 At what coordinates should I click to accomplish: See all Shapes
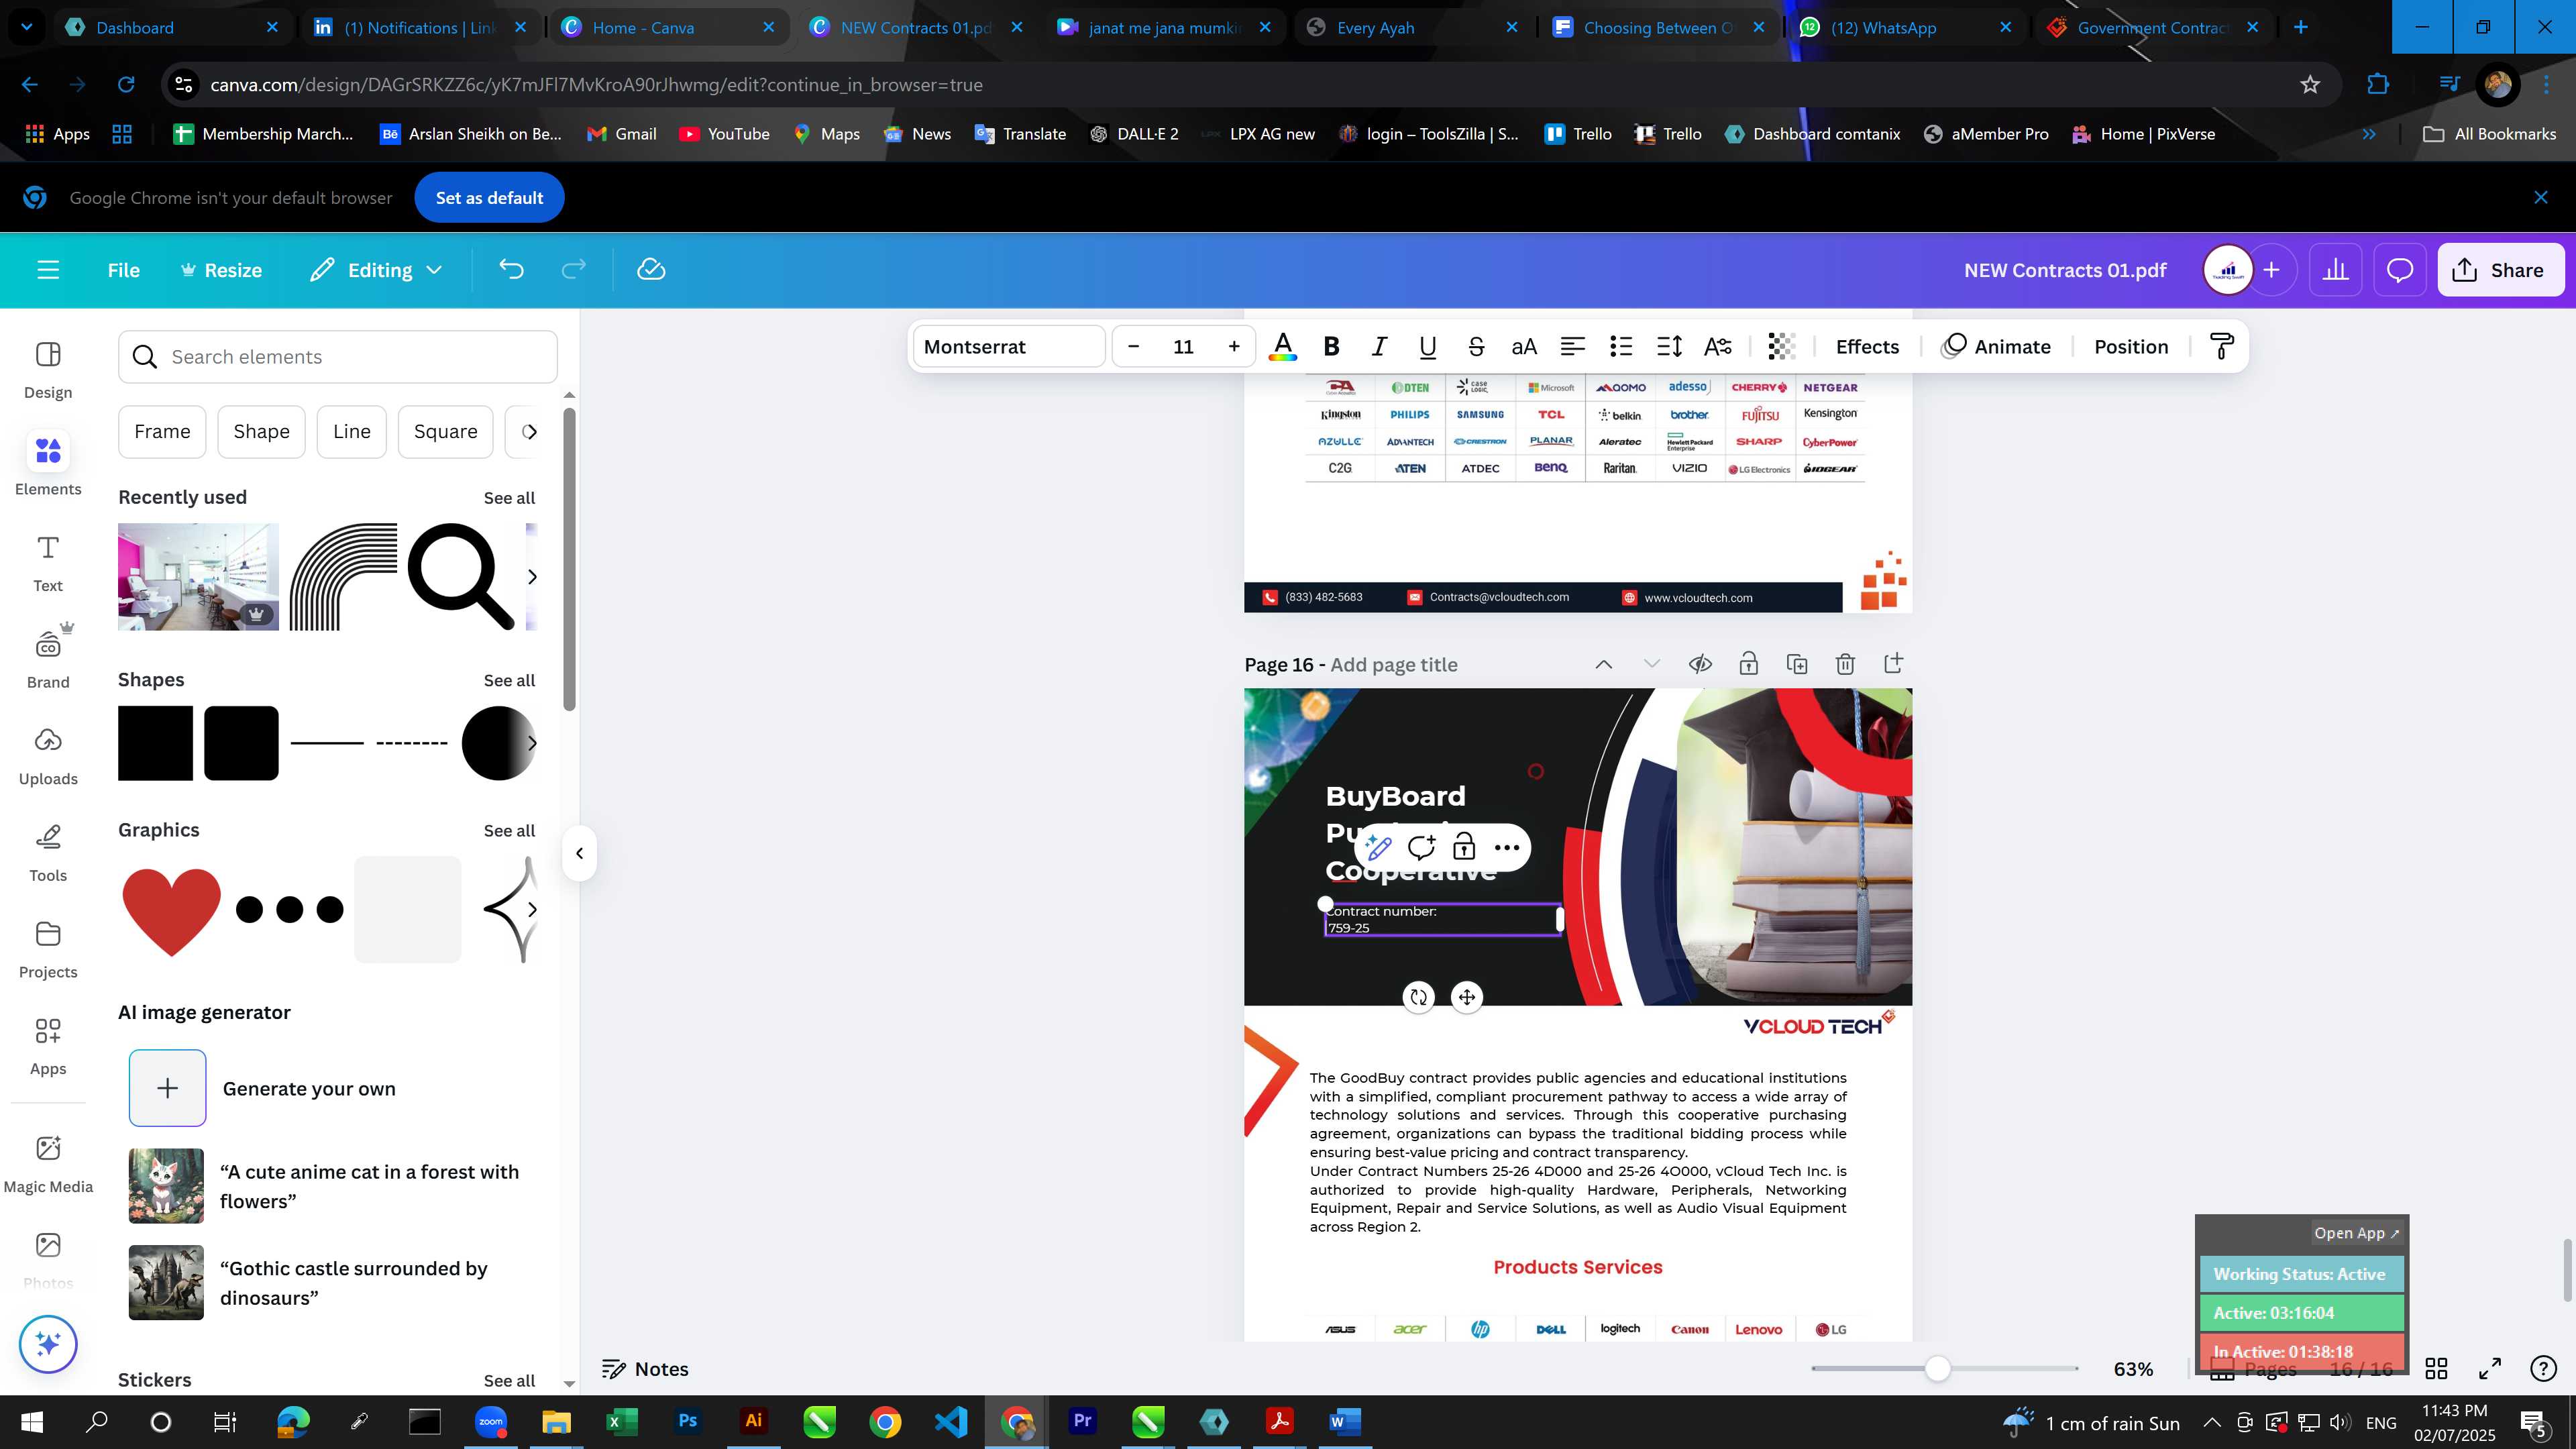[509, 680]
